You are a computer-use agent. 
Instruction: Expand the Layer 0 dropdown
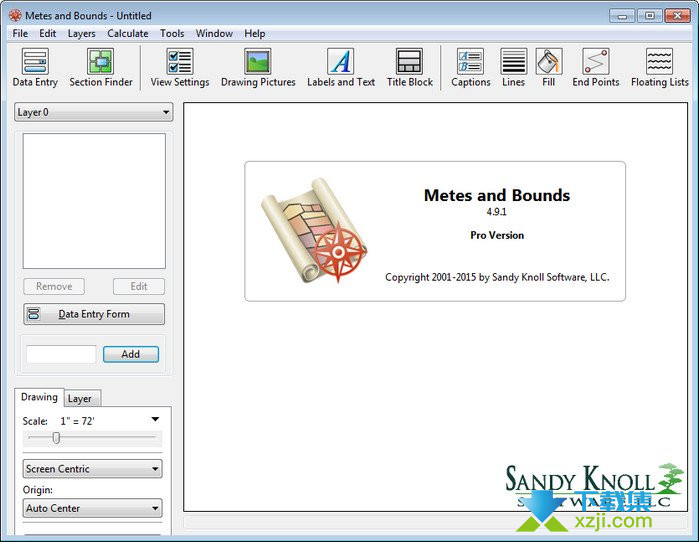coord(94,112)
